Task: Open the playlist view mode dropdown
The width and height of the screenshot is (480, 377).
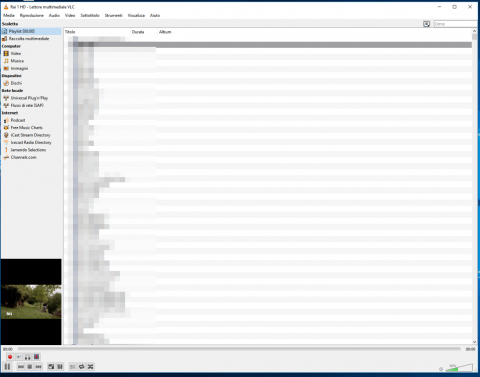Action: click(426, 24)
